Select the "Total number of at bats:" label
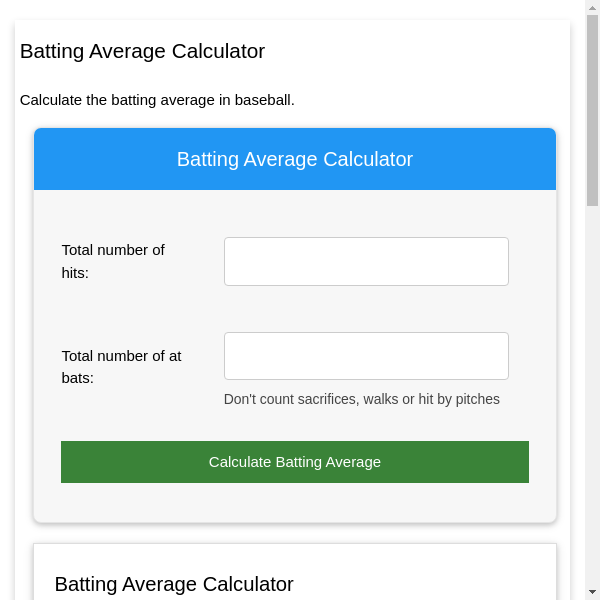The width and height of the screenshot is (600, 600). 121,366
